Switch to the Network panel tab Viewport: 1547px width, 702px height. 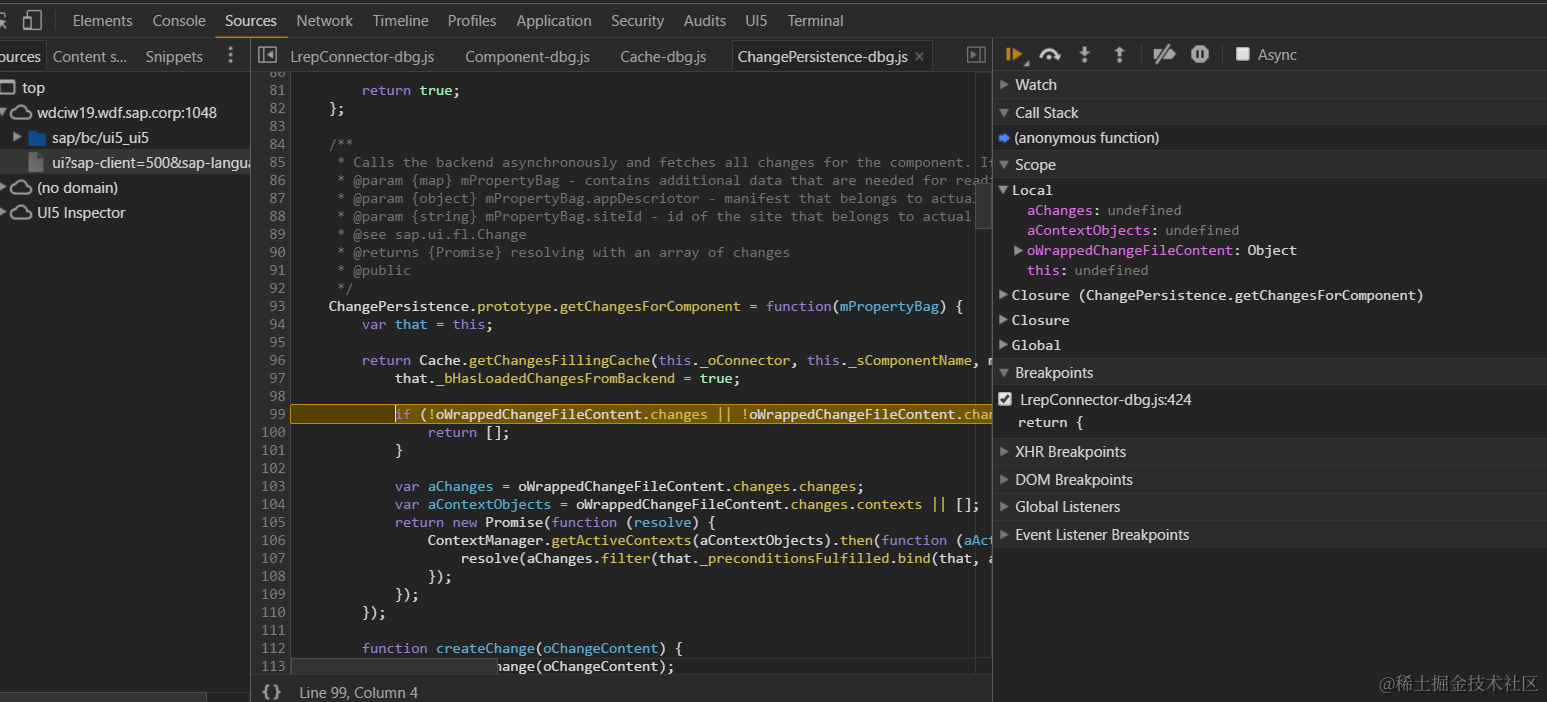[x=324, y=20]
